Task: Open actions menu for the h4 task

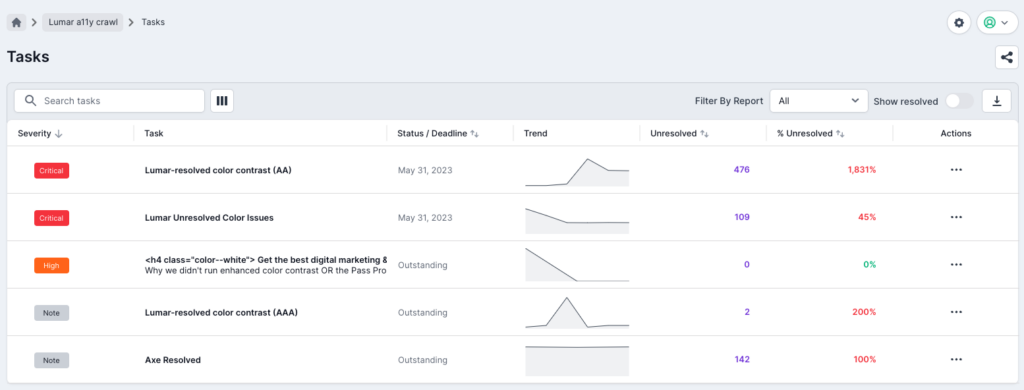Action: coord(956,265)
